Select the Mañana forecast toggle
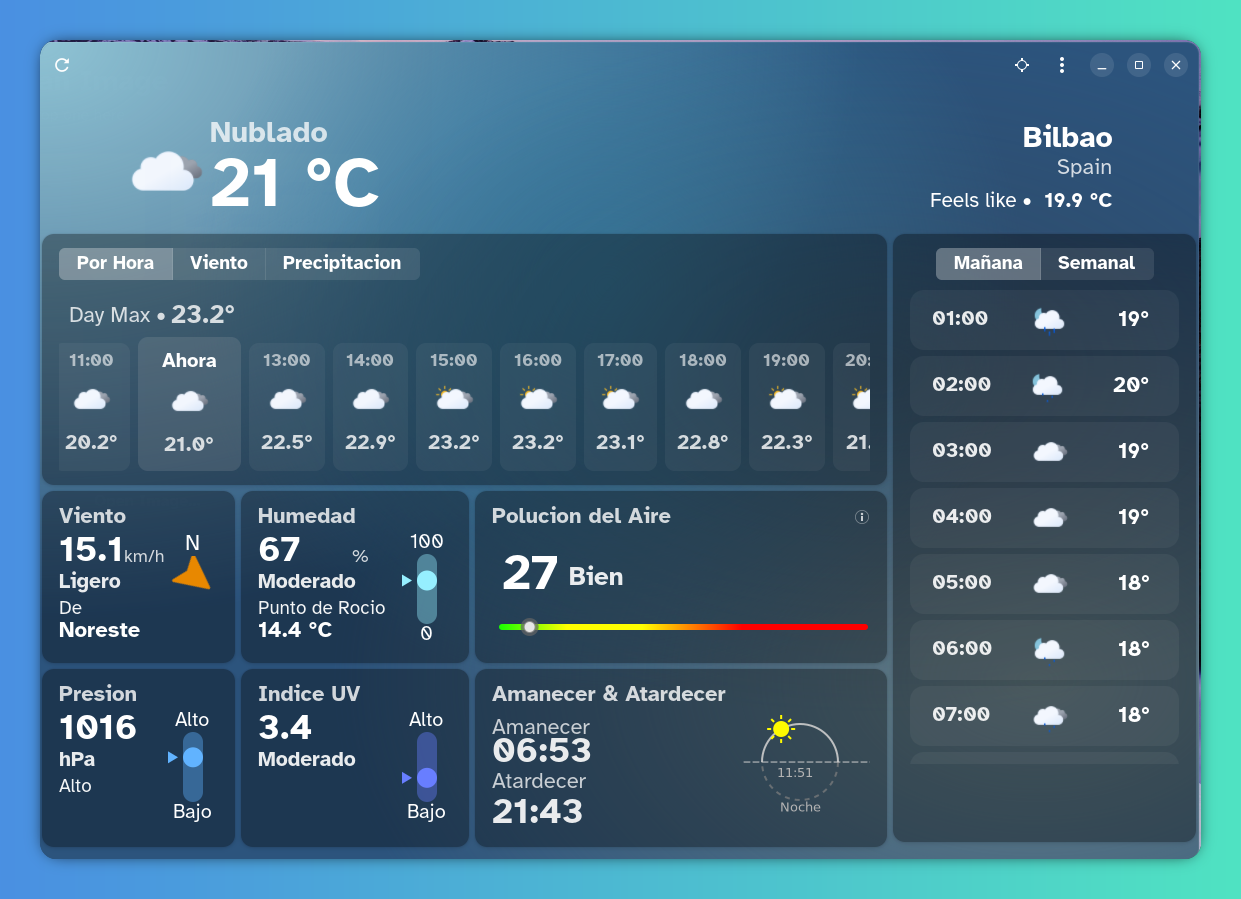 point(988,263)
